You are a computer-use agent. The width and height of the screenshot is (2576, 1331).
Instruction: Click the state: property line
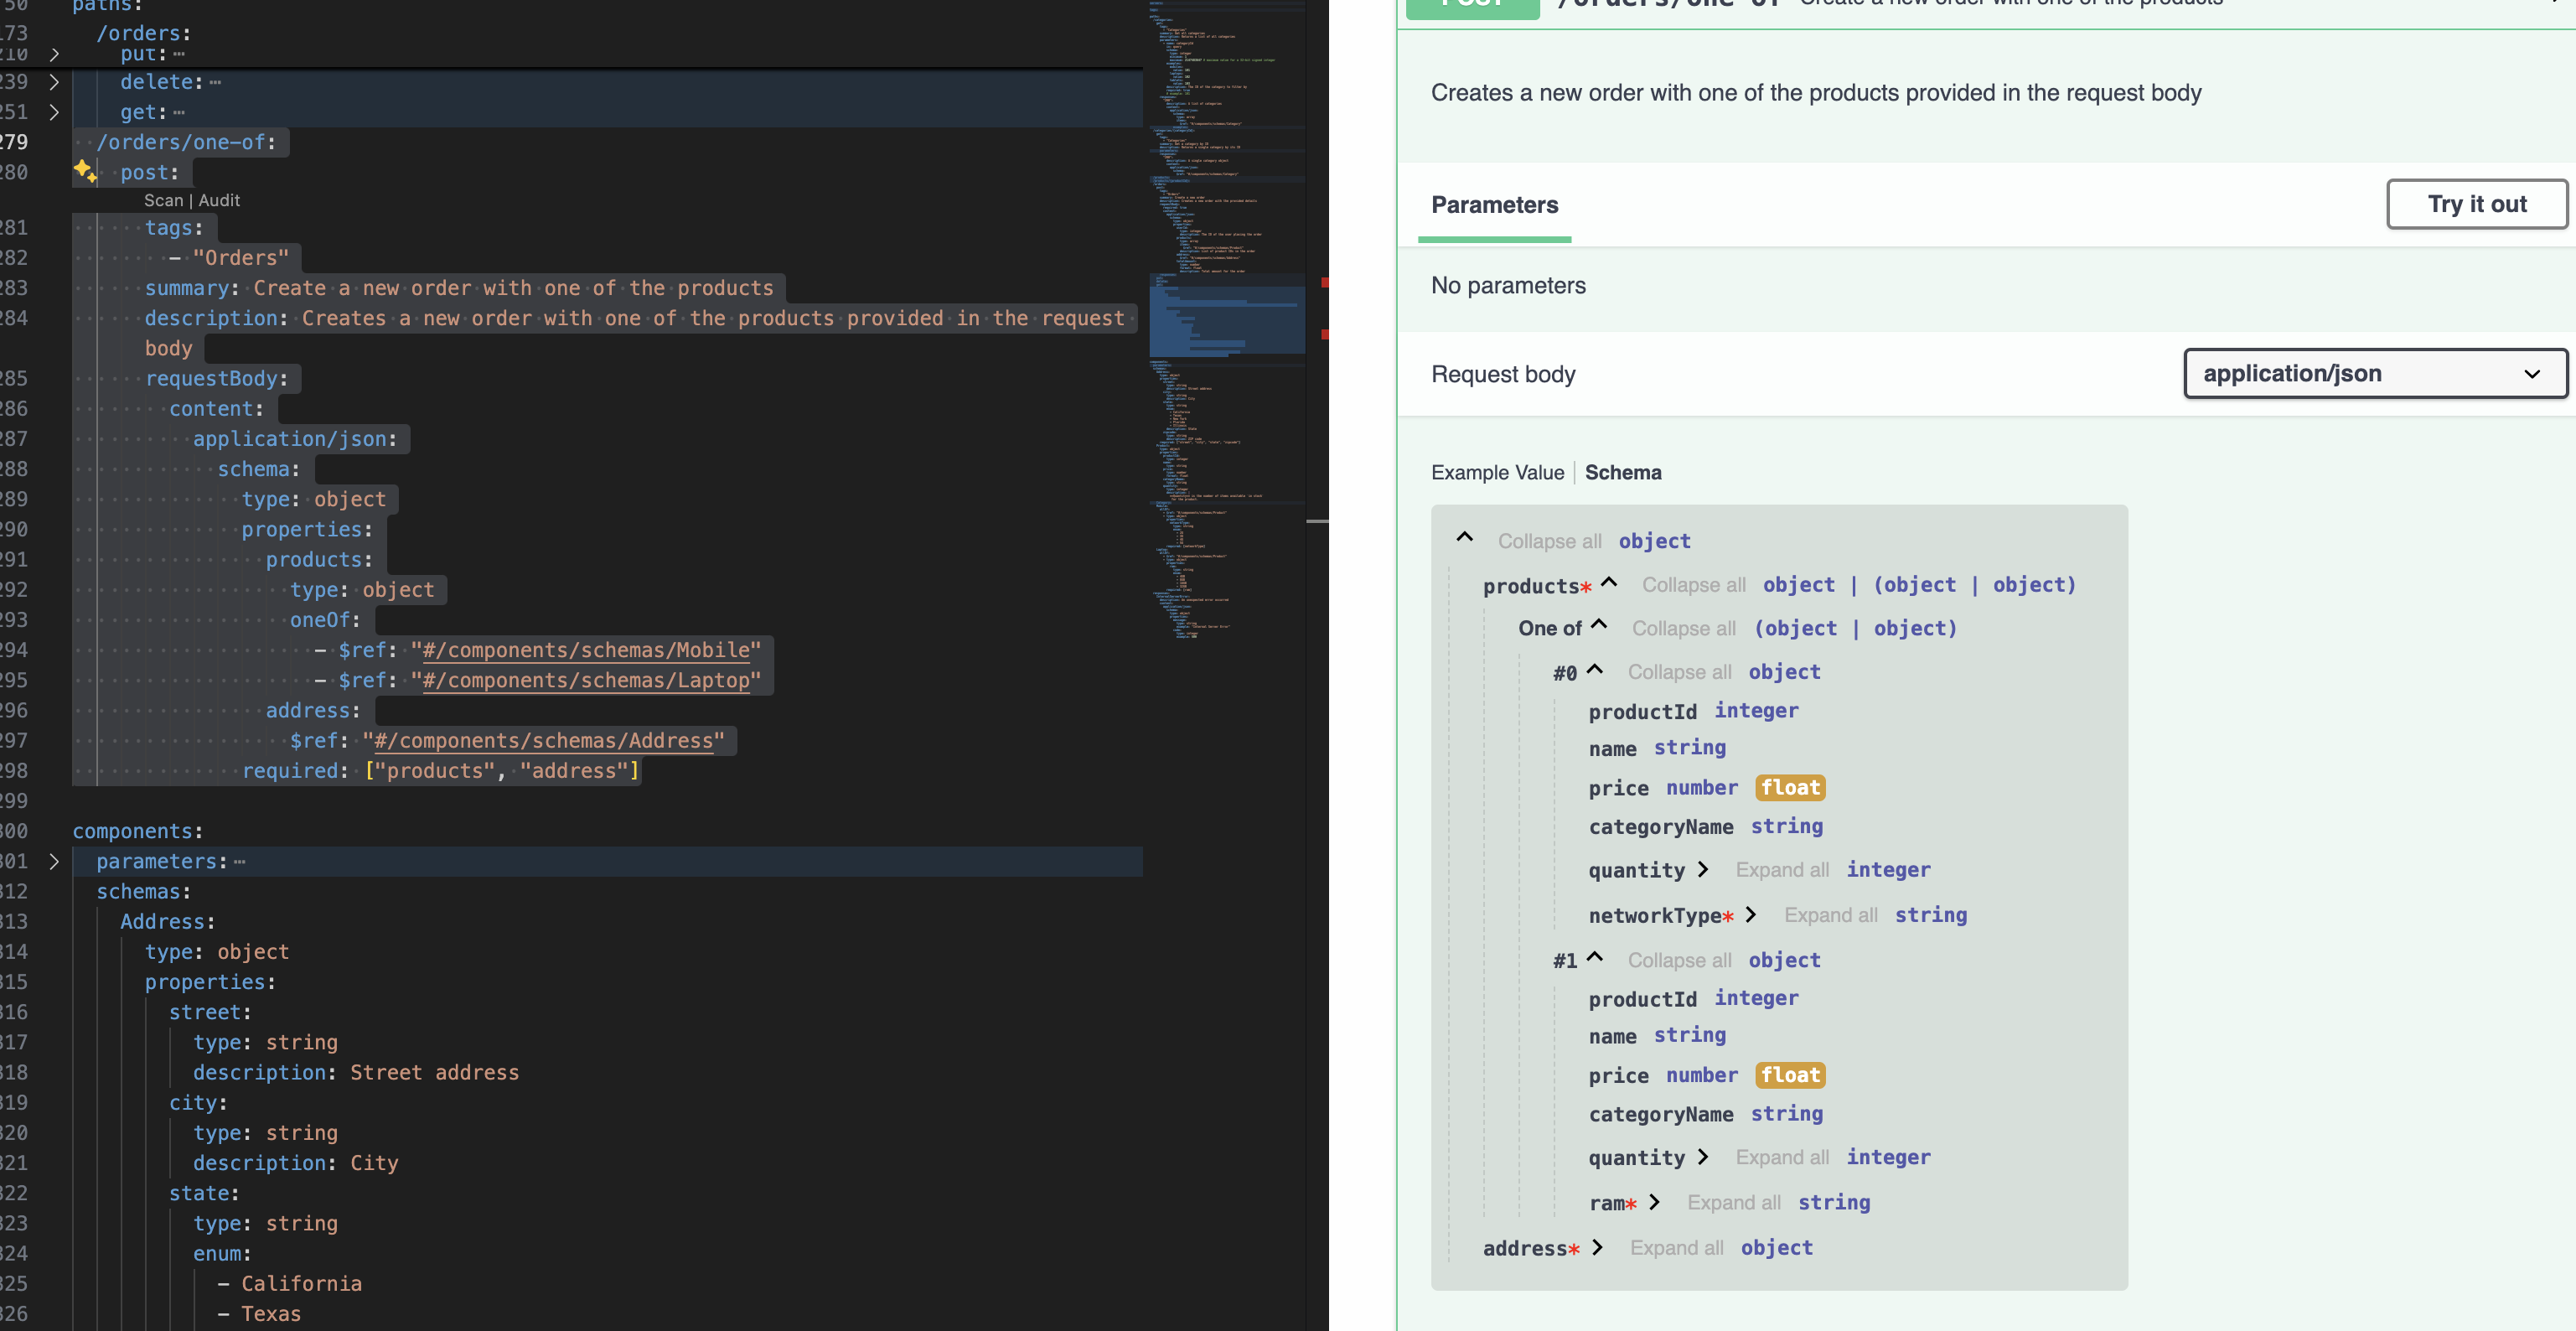[204, 1193]
